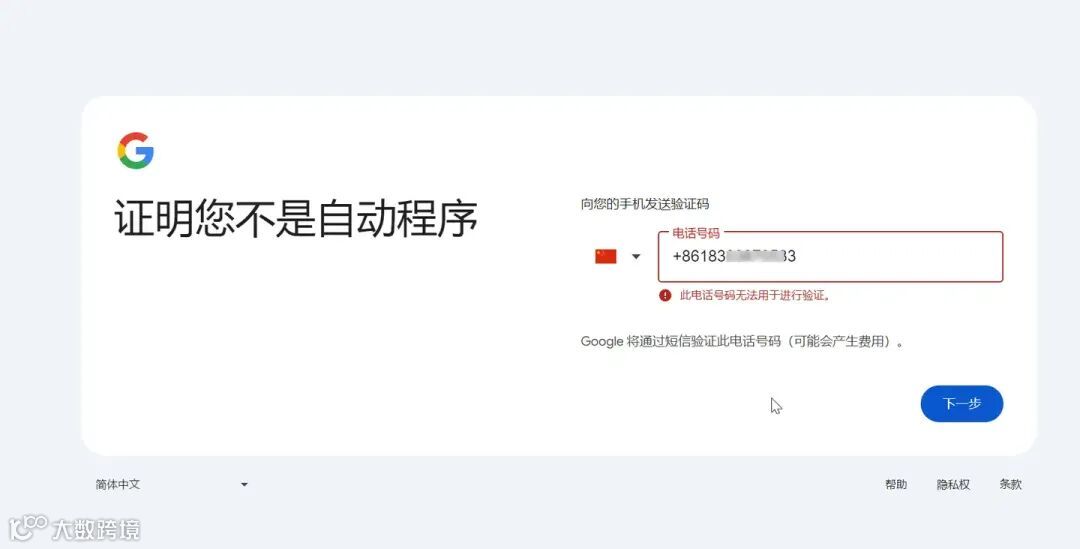The width and height of the screenshot is (1080, 549).
Task: Click the 大数跨境 watermark text
Action: point(96,530)
